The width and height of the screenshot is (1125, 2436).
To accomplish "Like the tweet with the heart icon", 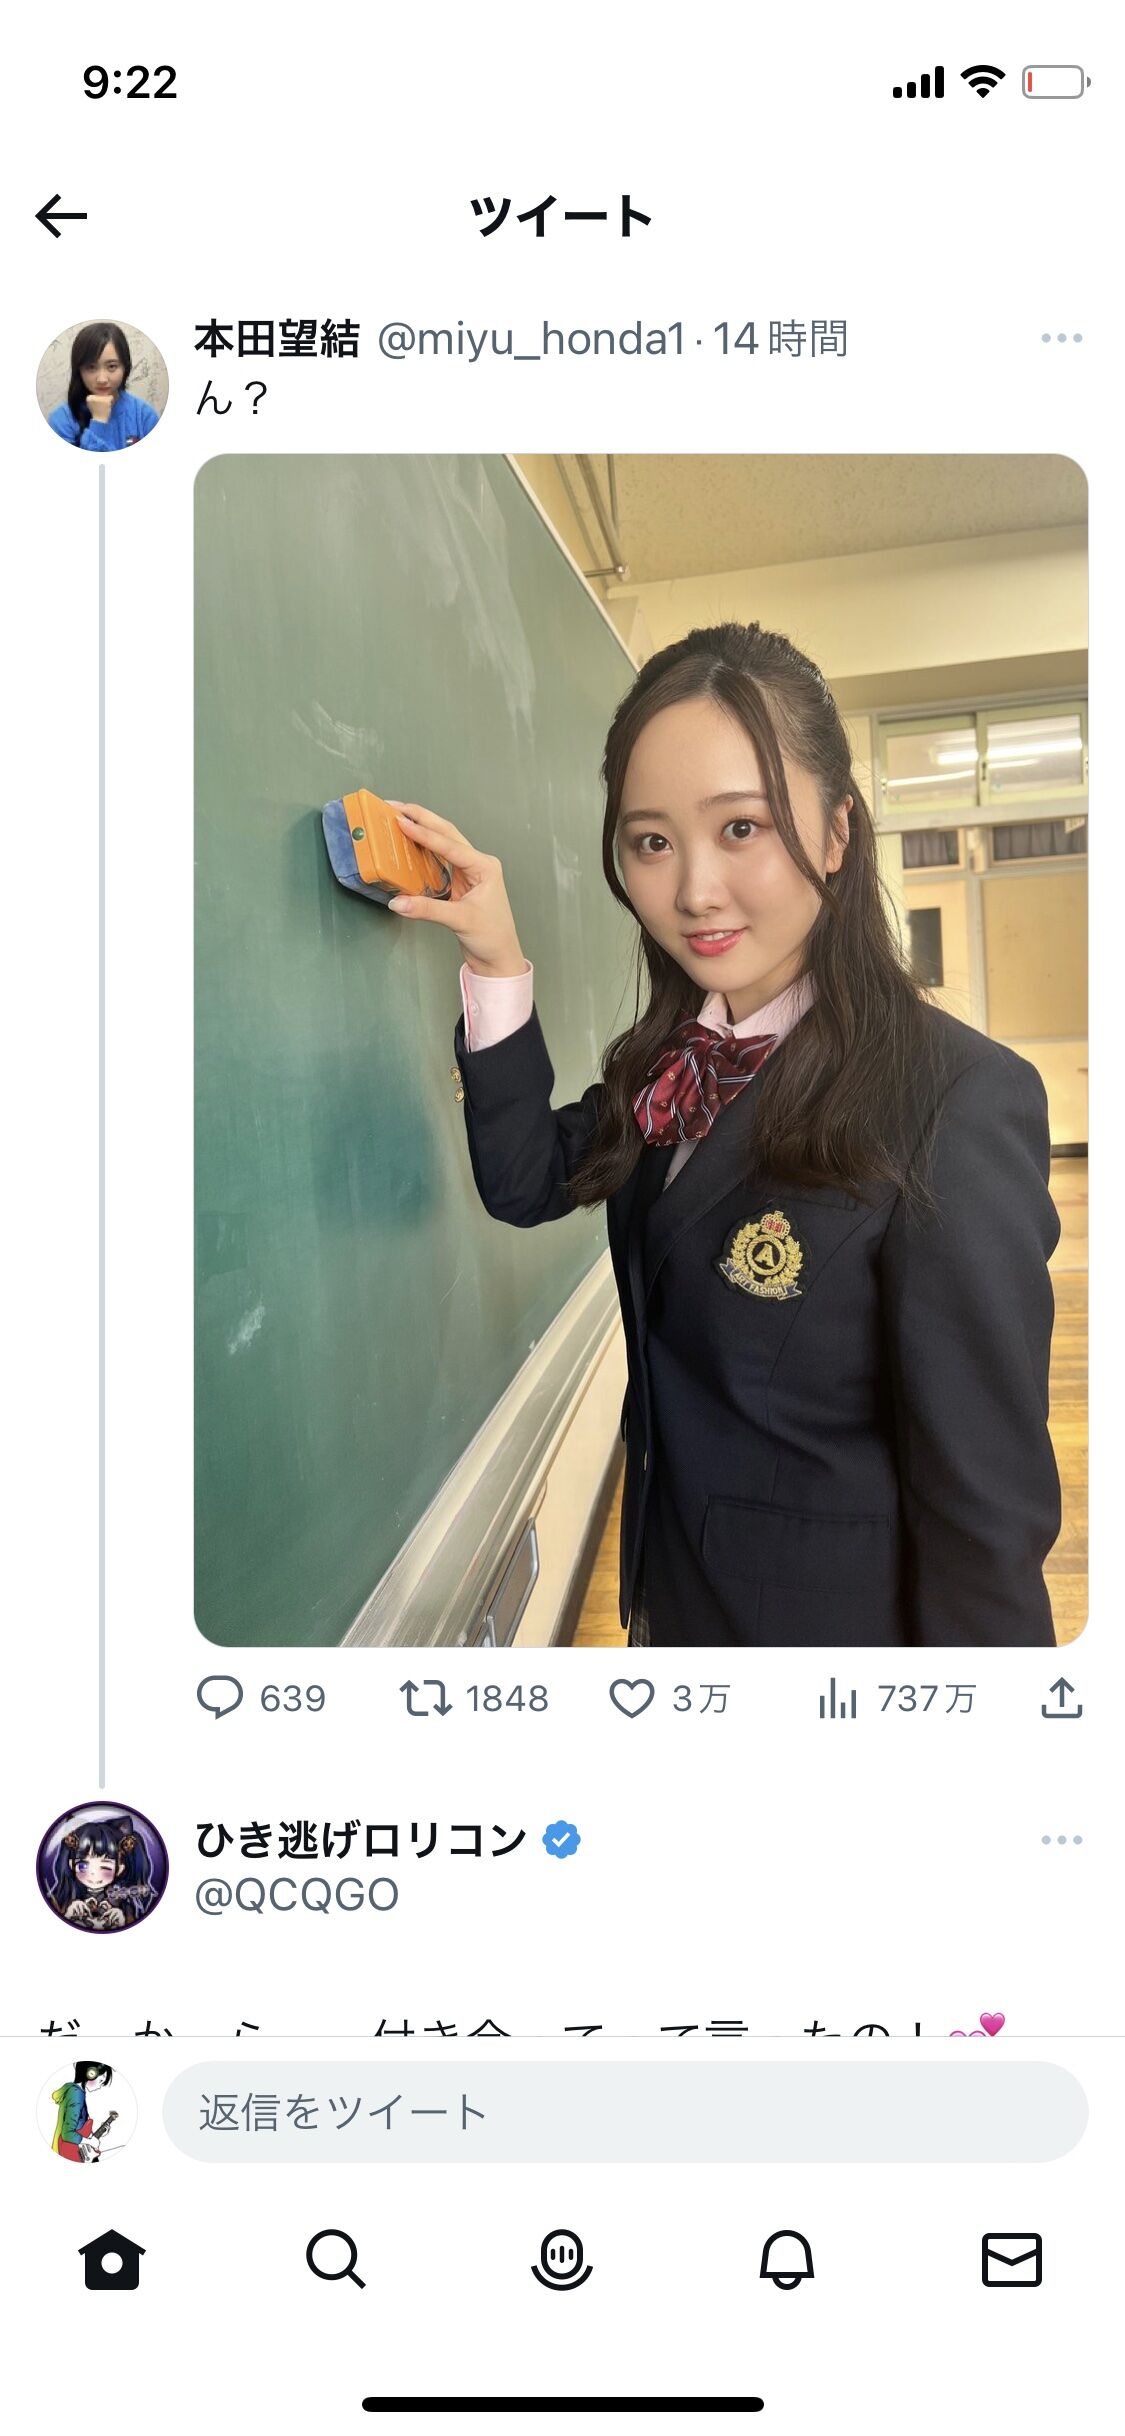I will [632, 1698].
